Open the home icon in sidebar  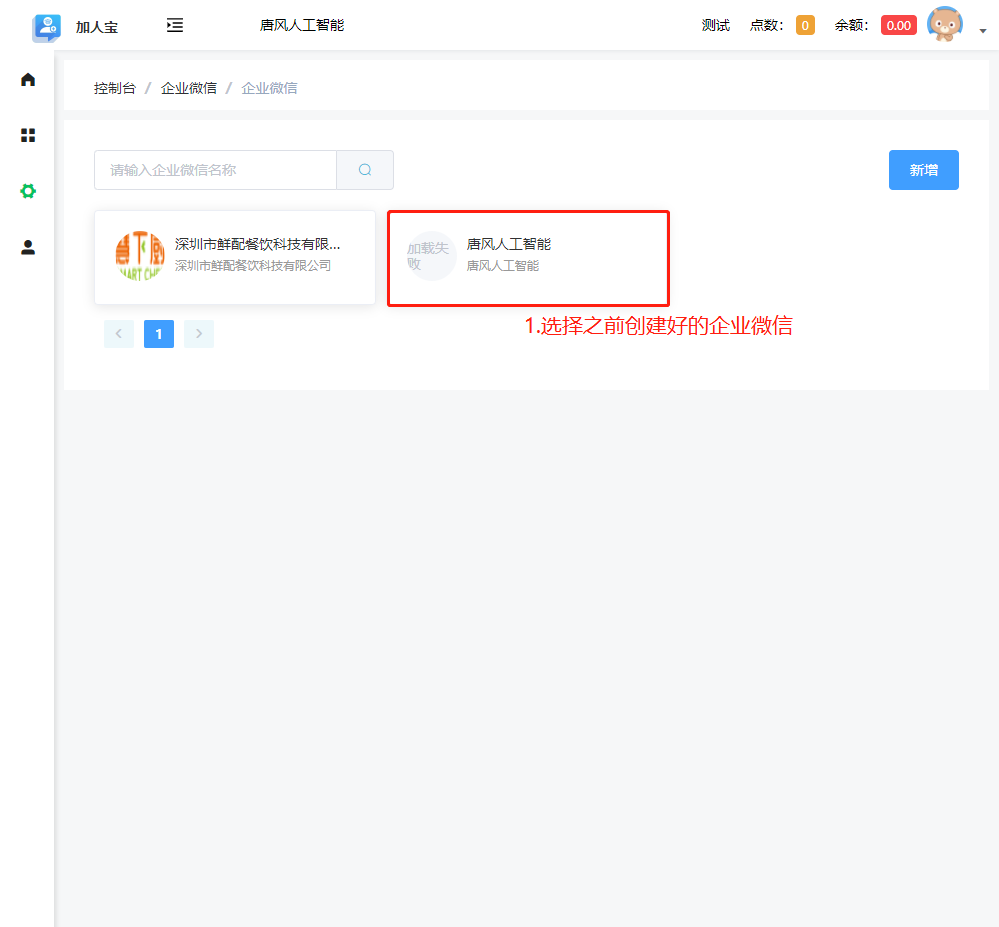click(28, 80)
